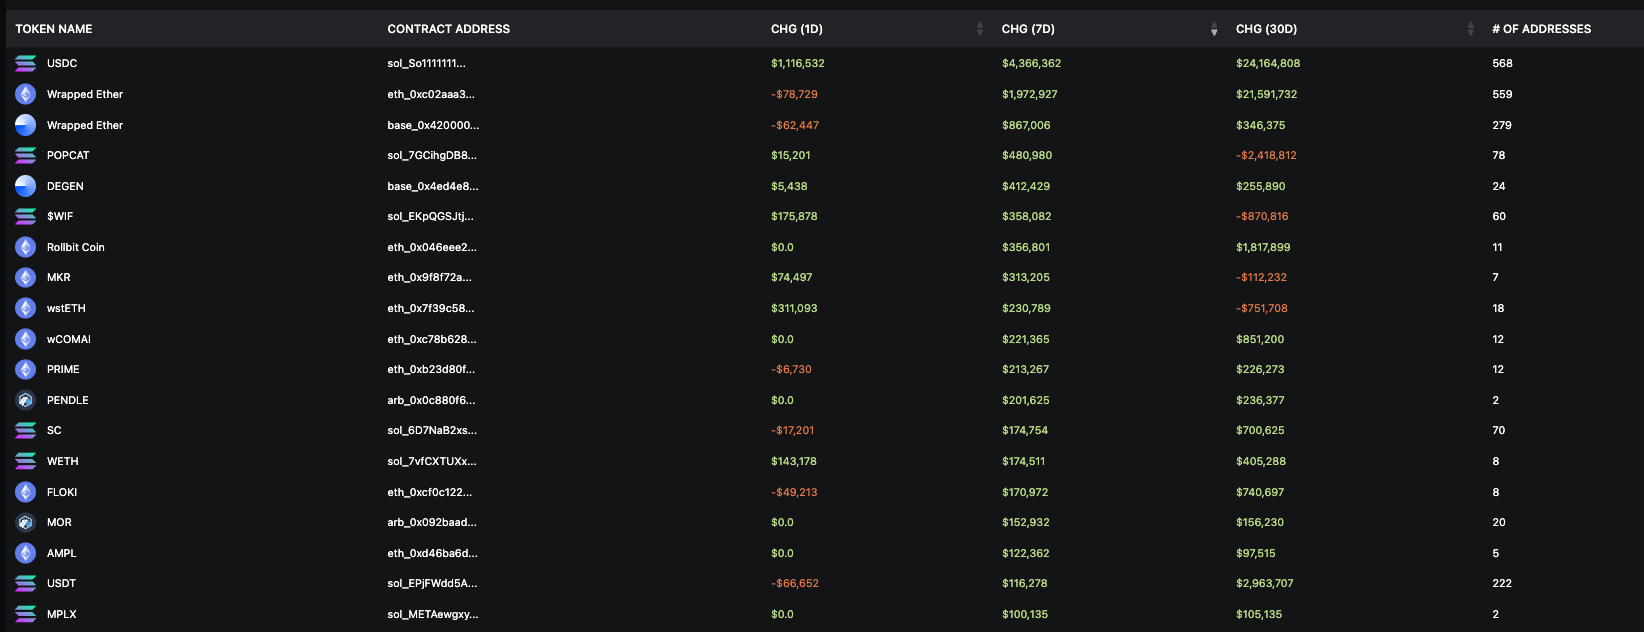Click the Ethereum icon beside eth_0xc02aaa3 Wrapped Ether
The image size is (1644, 632).
click(x=26, y=94)
